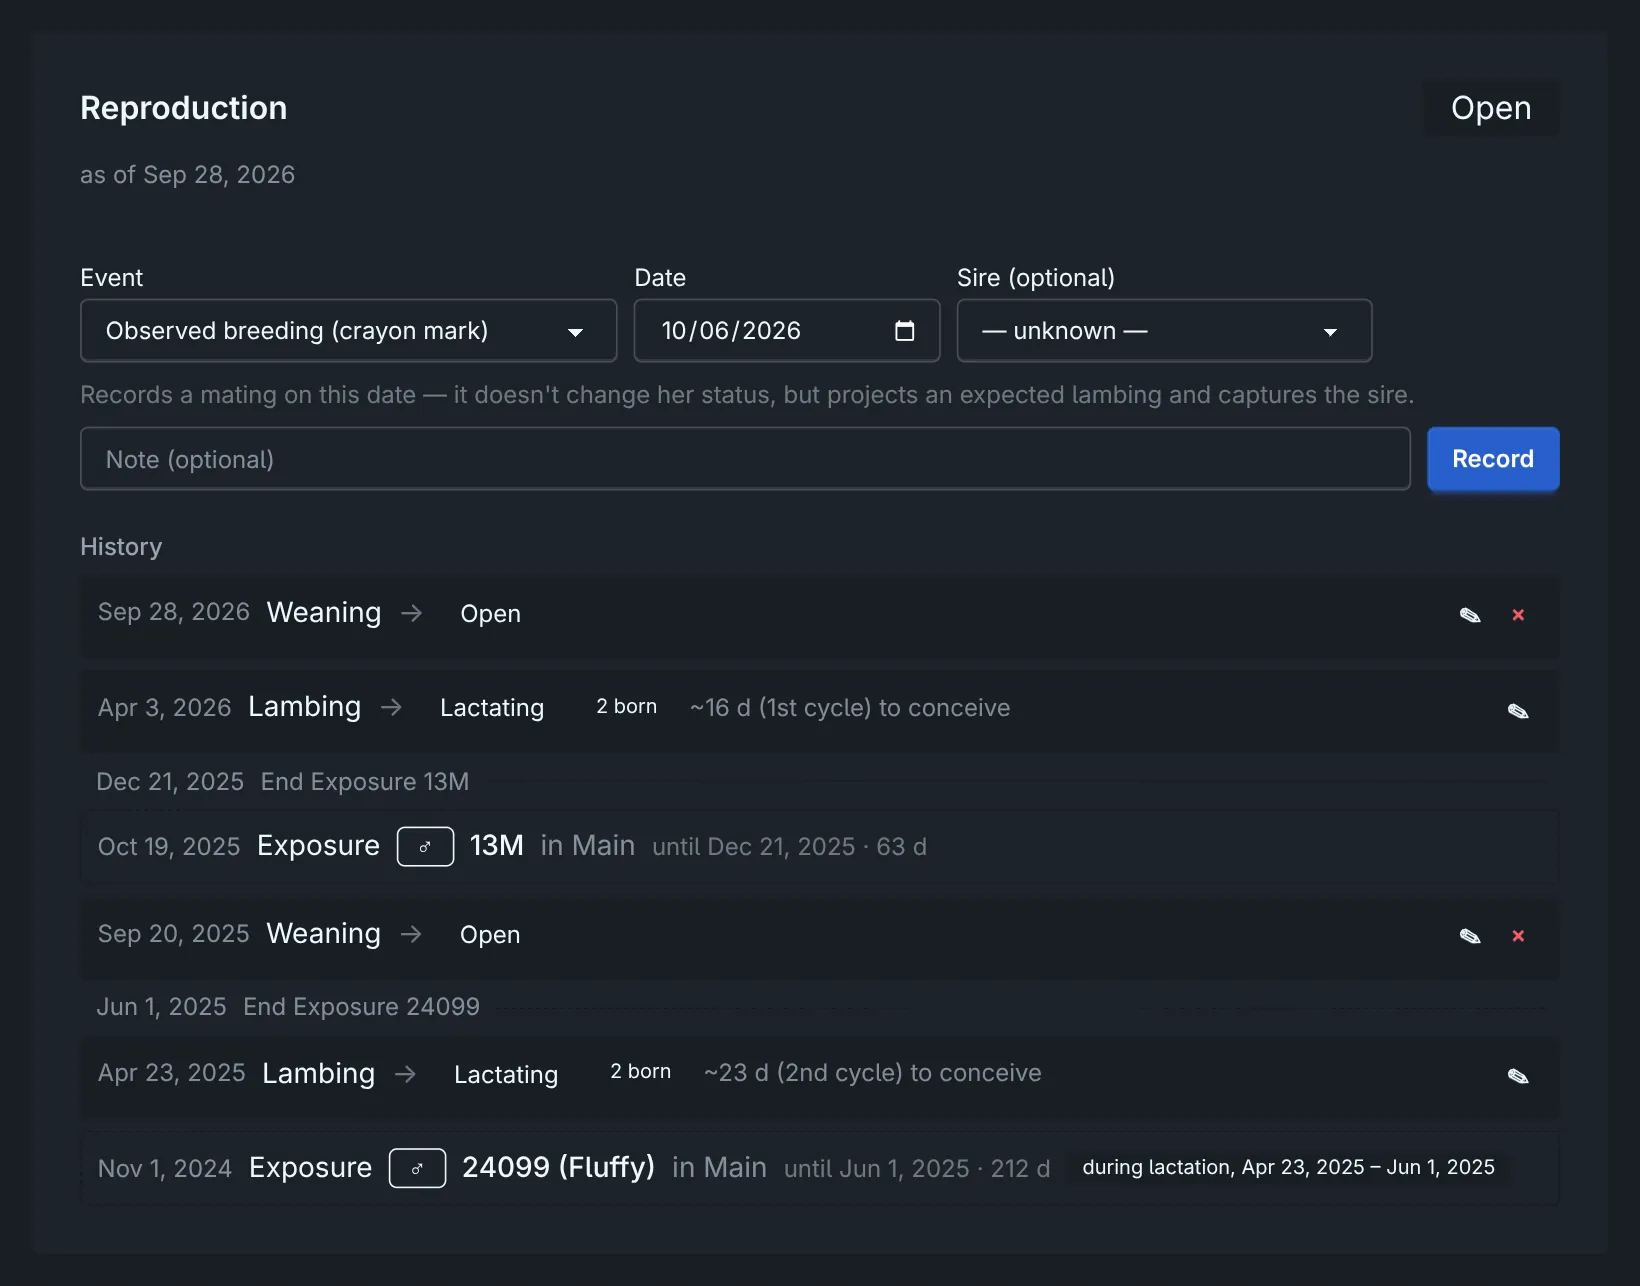Edit the Apr 23, 2025 Lambing entry
Viewport: 1640px width, 1286px height.
coord(1518,1076)
